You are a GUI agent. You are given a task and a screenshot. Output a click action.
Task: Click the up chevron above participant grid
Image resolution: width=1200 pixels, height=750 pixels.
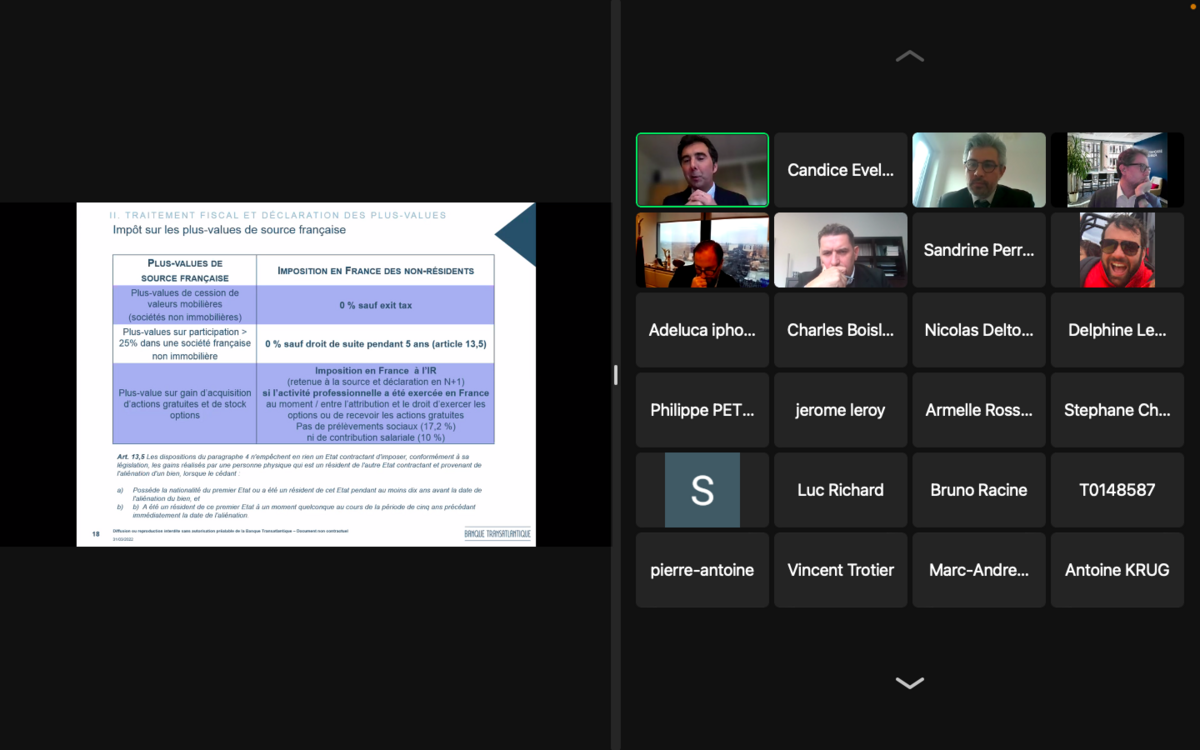click(x=909, y=57)
